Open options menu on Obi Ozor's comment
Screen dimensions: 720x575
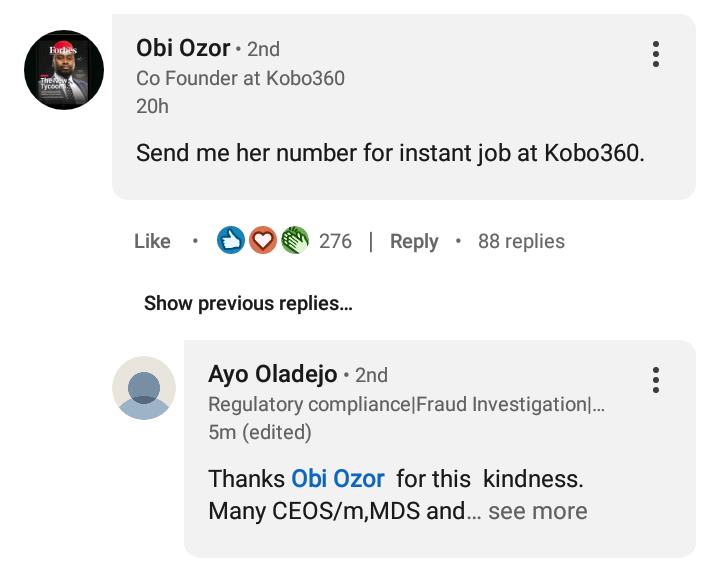coord(656,54)
